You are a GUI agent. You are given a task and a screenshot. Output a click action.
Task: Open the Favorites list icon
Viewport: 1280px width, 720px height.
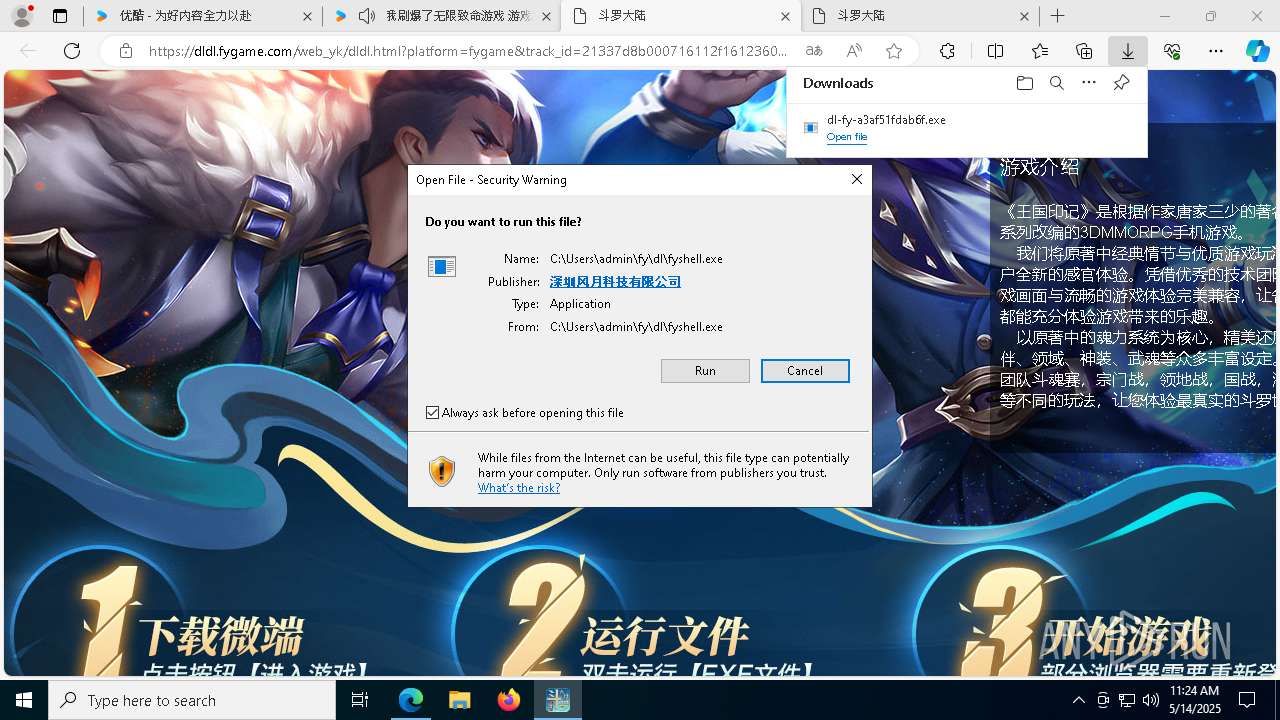(x=1040, y=51)
